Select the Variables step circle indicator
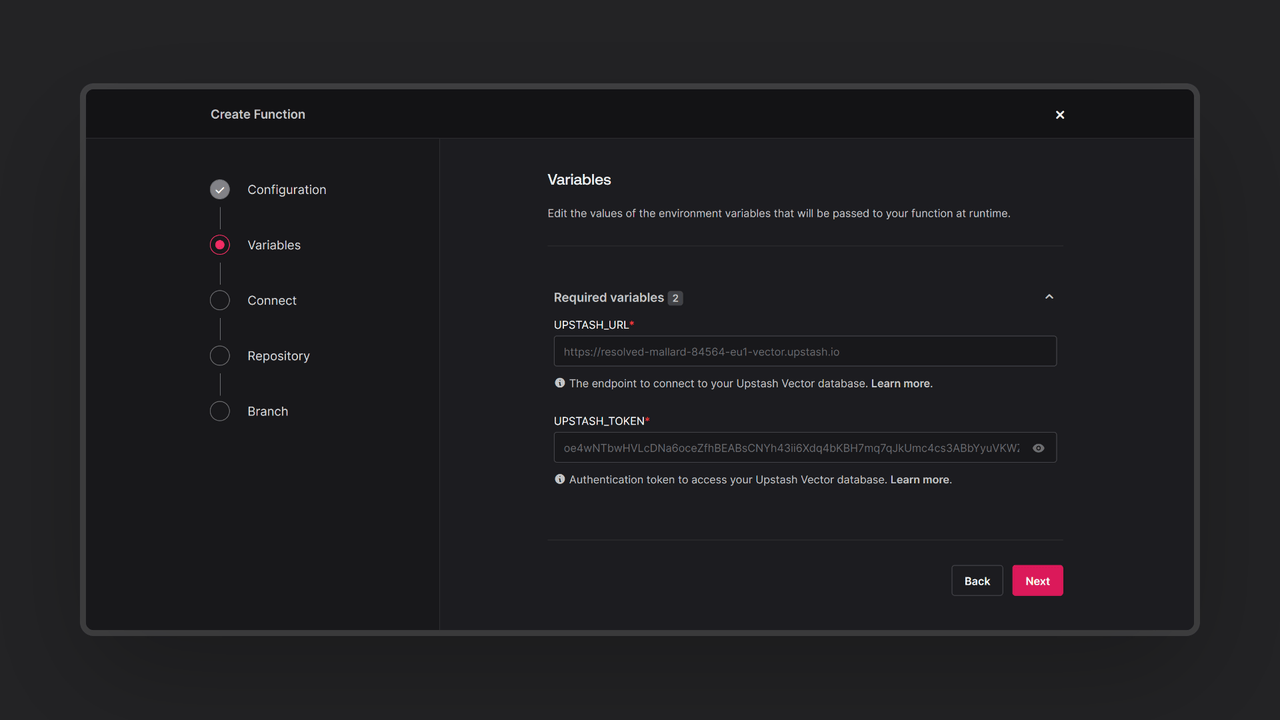Image resolution: width=1280 pixels, height=720 pixels. pos(220,245)
